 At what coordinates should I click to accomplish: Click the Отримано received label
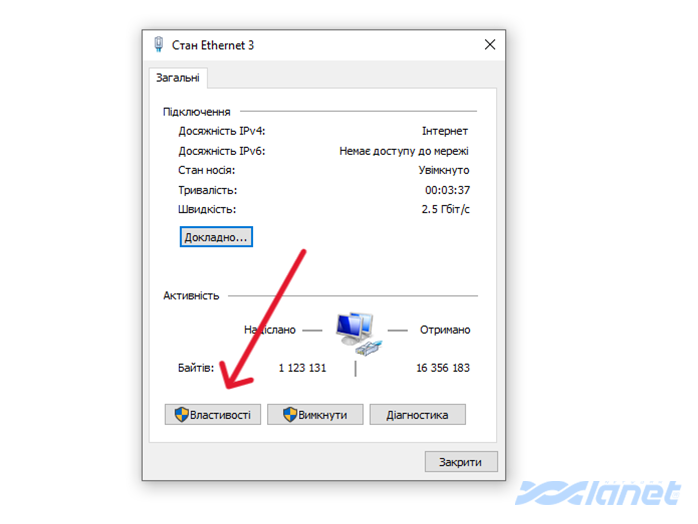(x=445, y=330)
